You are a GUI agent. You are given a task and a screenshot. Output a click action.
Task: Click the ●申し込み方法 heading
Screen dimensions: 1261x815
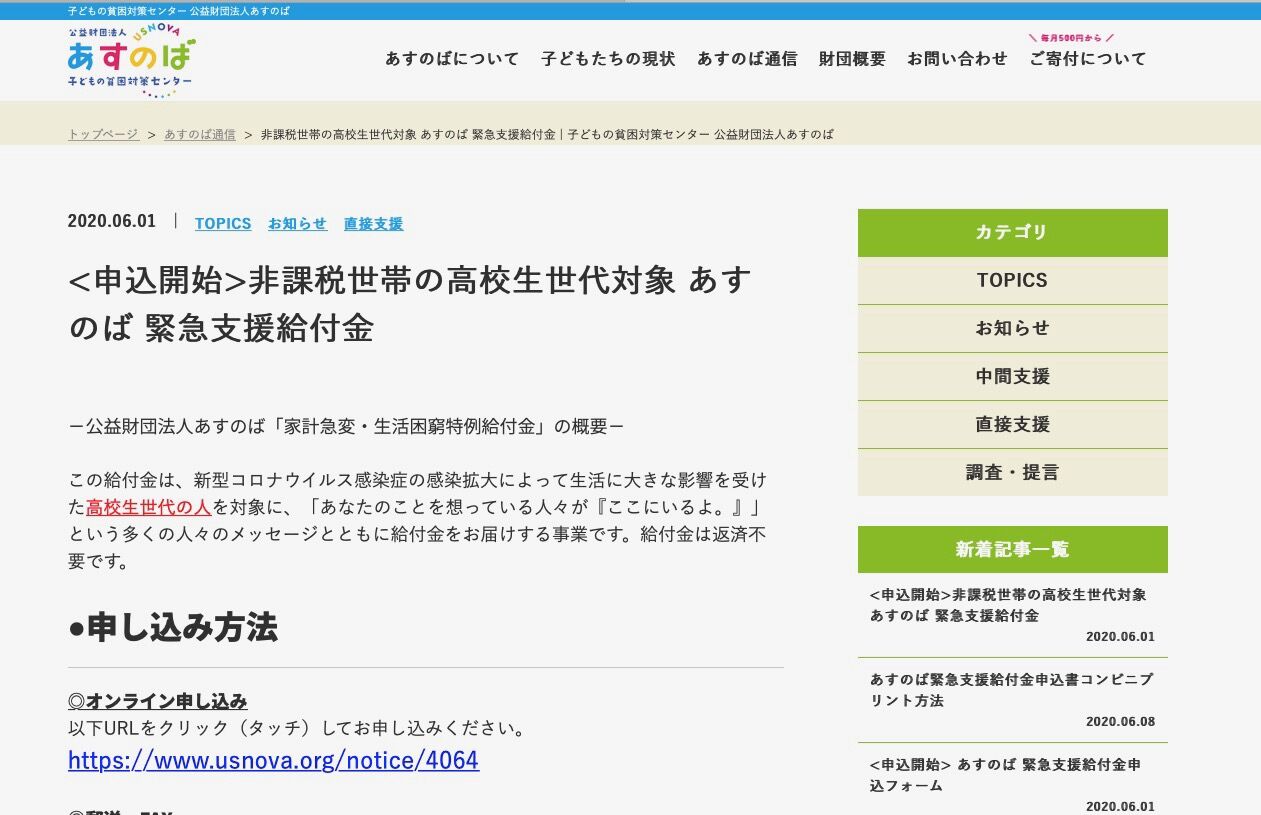click(x=173, y=628)
